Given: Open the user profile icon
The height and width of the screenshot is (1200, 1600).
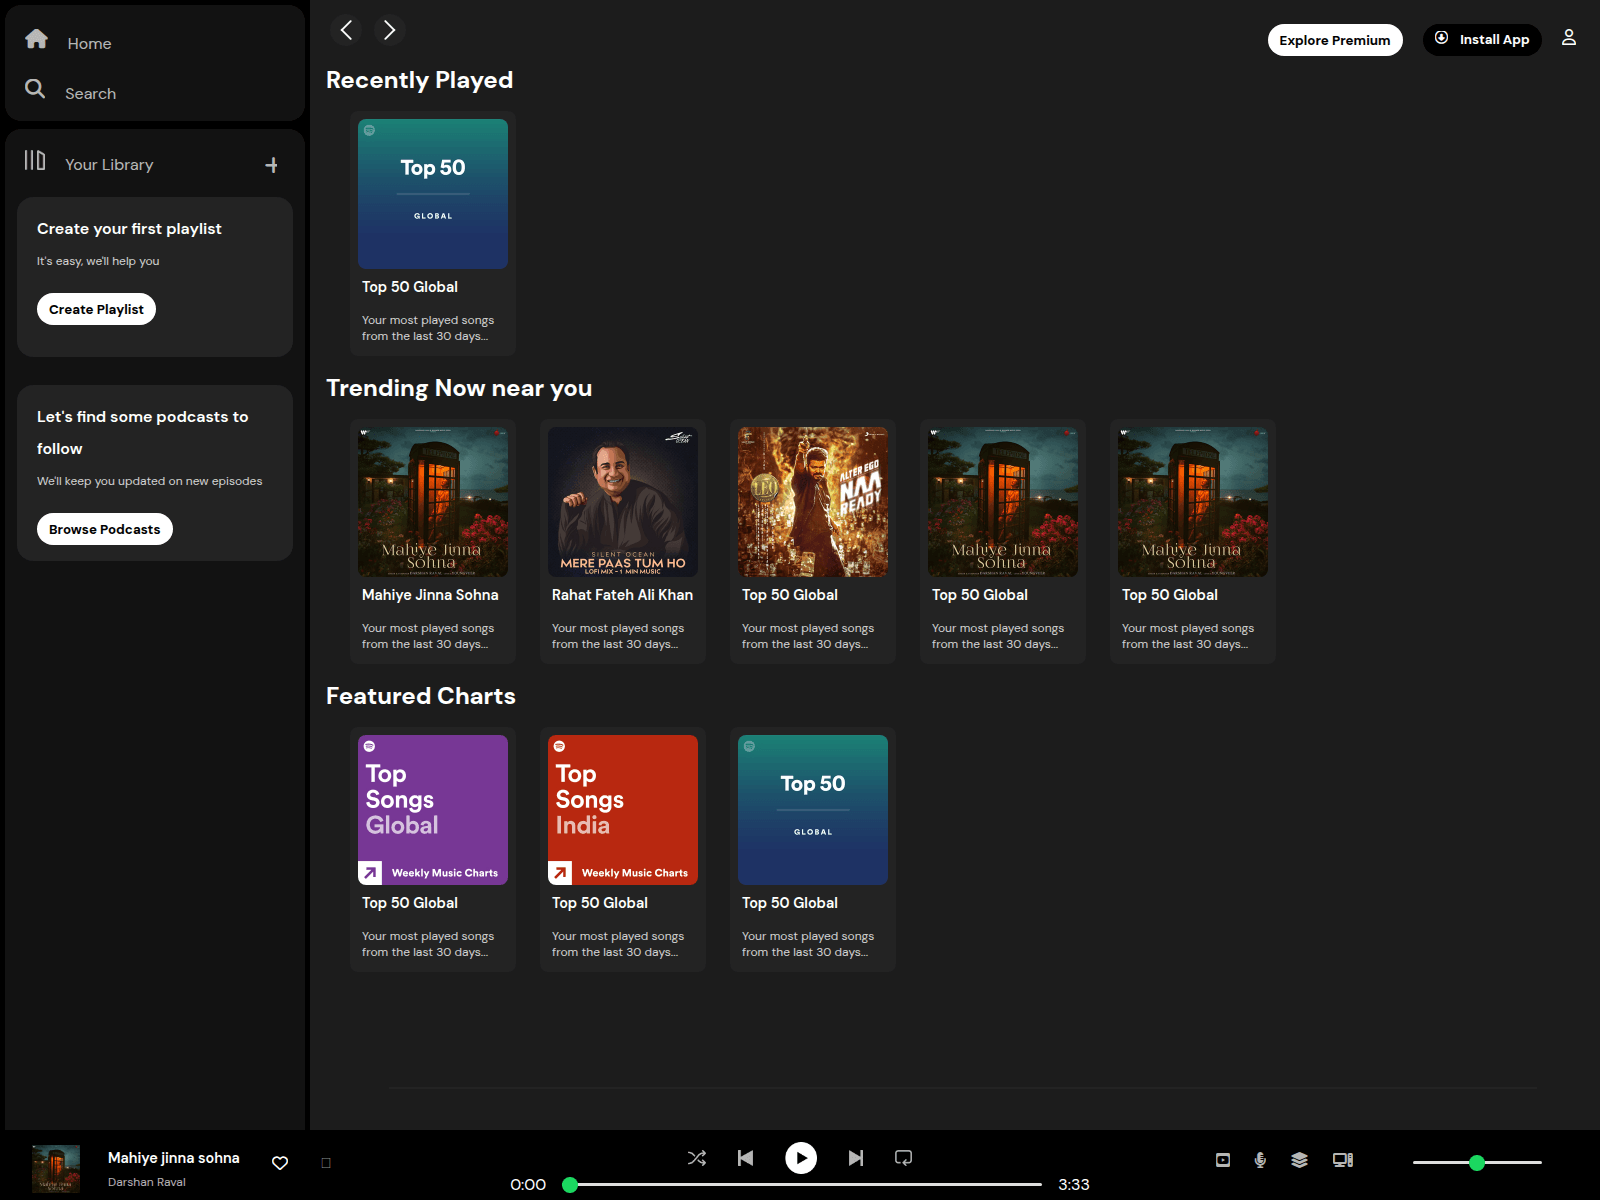Looking at the screenshot, I should 1569,38.
